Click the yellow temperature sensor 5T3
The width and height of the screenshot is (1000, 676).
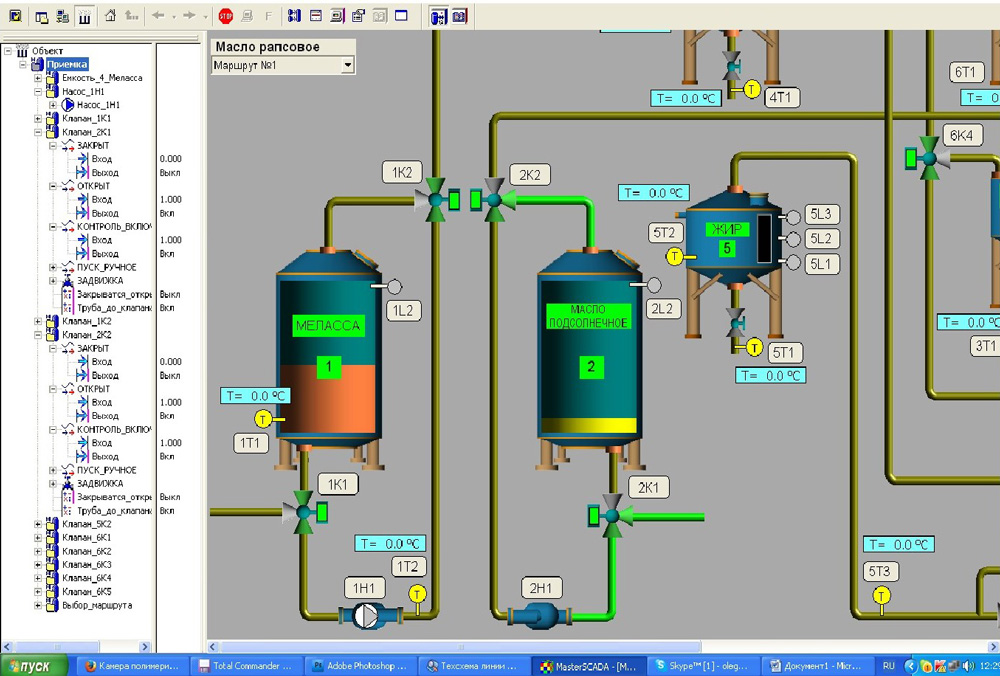click(881, 596)
